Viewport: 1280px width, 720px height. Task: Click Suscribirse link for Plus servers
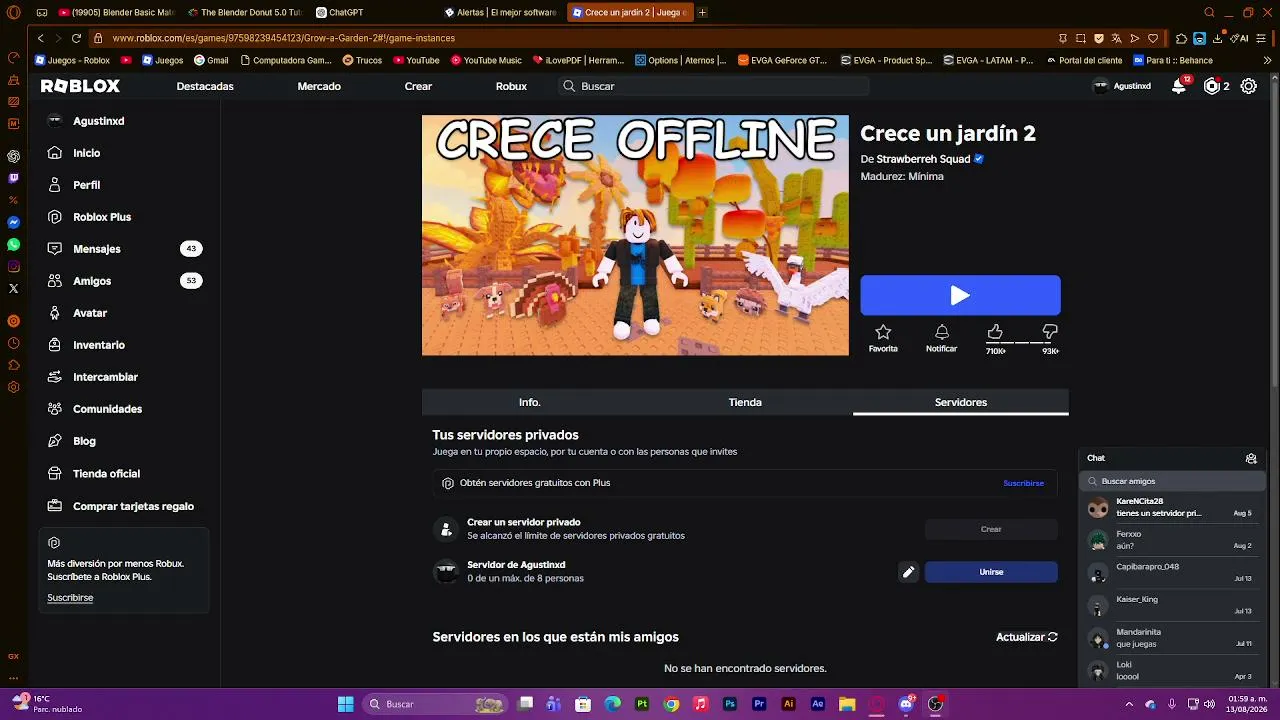(1023, 483)
